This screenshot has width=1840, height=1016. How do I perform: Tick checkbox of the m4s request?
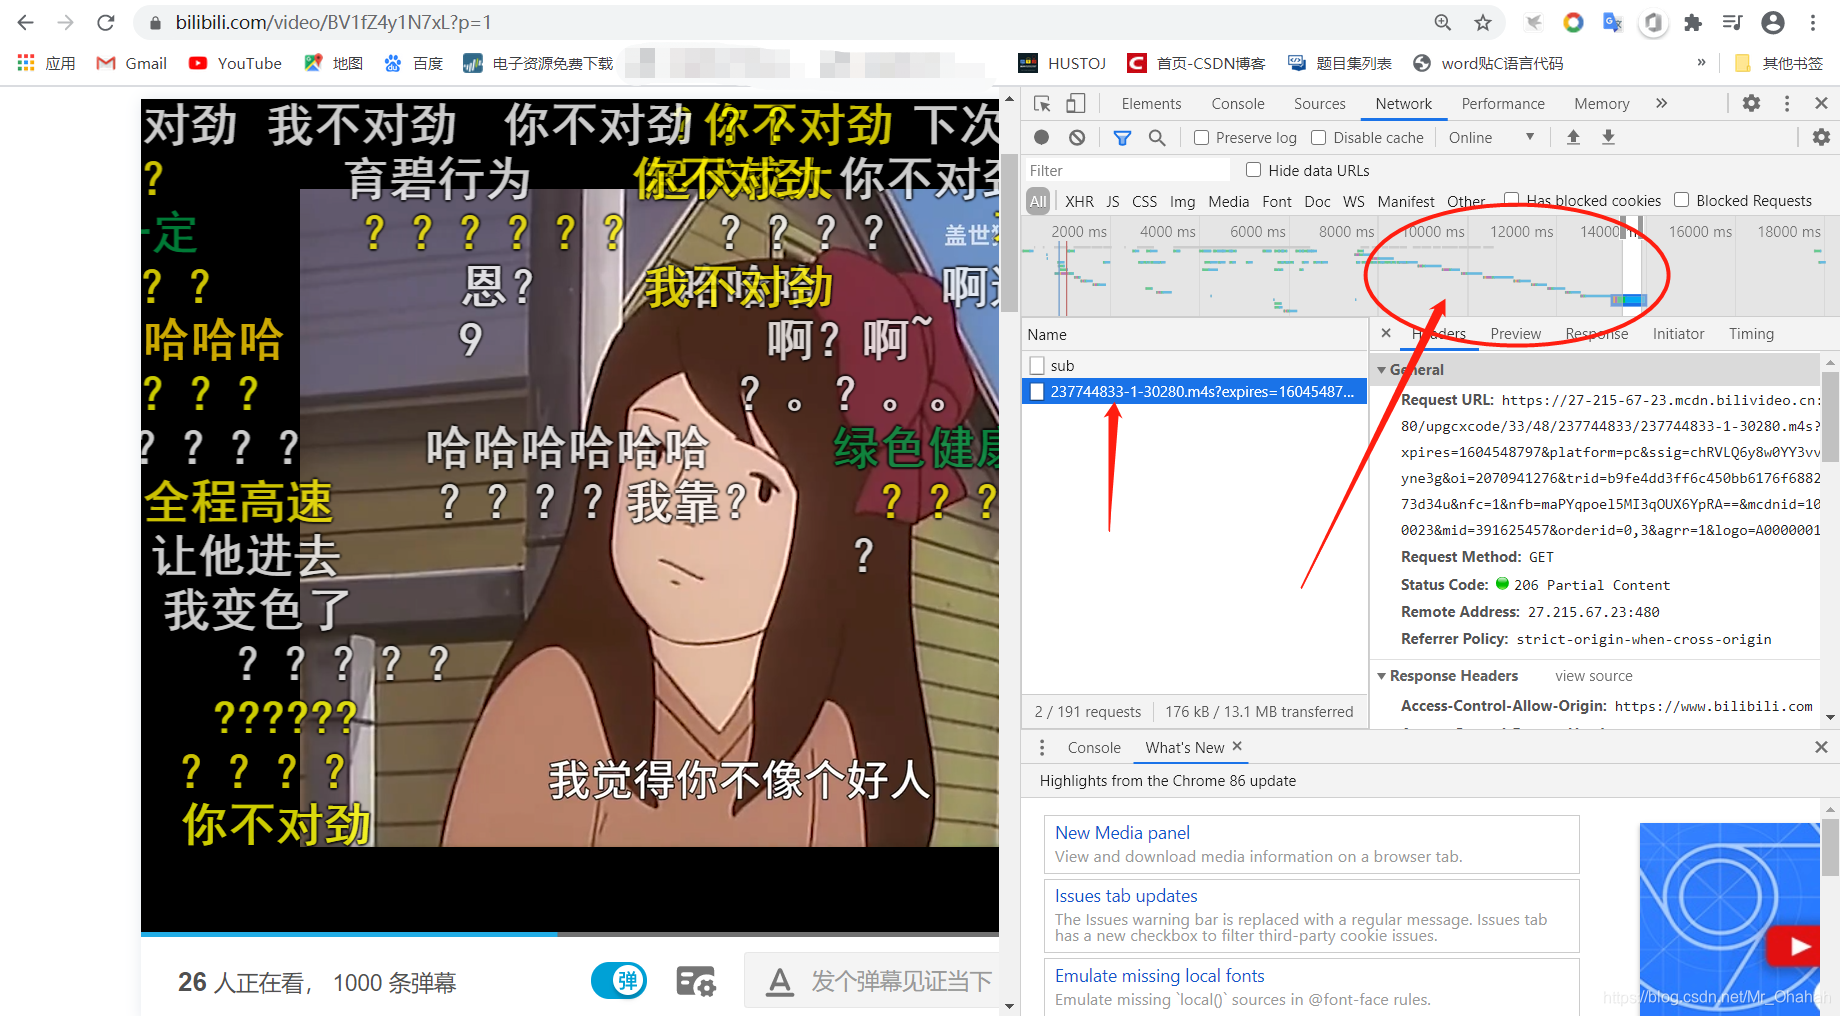[x=1037, y=391]
